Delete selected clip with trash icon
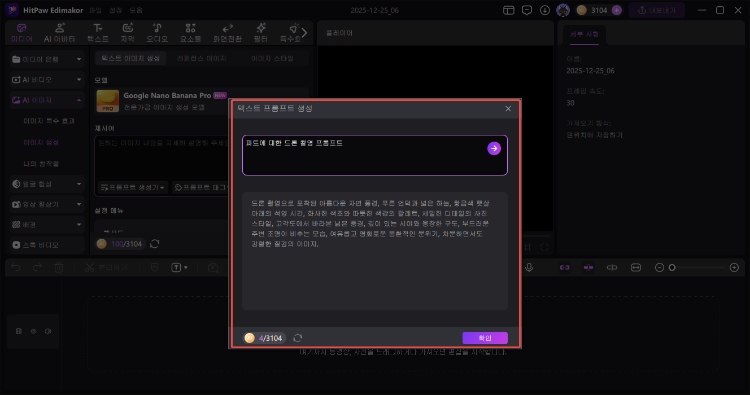This screenshot has width=750, height=395. tap(59, 268)
